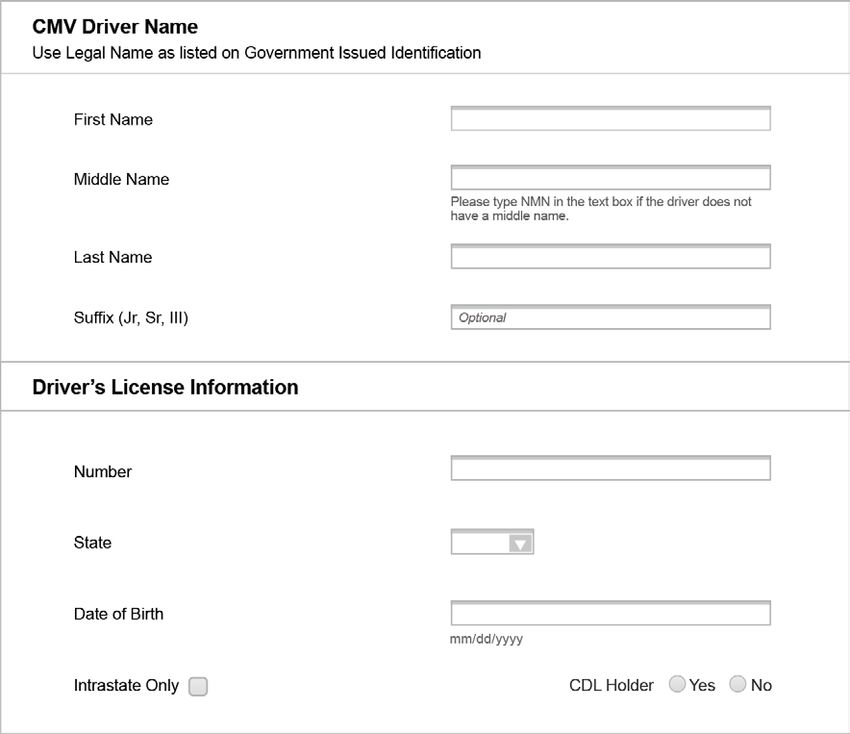The image size is (850, 734).
Task: Click the 'First Name' label
Action: click(x=113, y=119)
